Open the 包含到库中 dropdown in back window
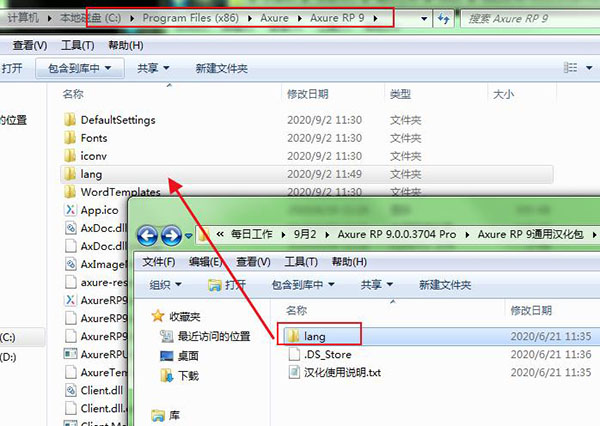600x426 pixels. (x=80, y=68)
